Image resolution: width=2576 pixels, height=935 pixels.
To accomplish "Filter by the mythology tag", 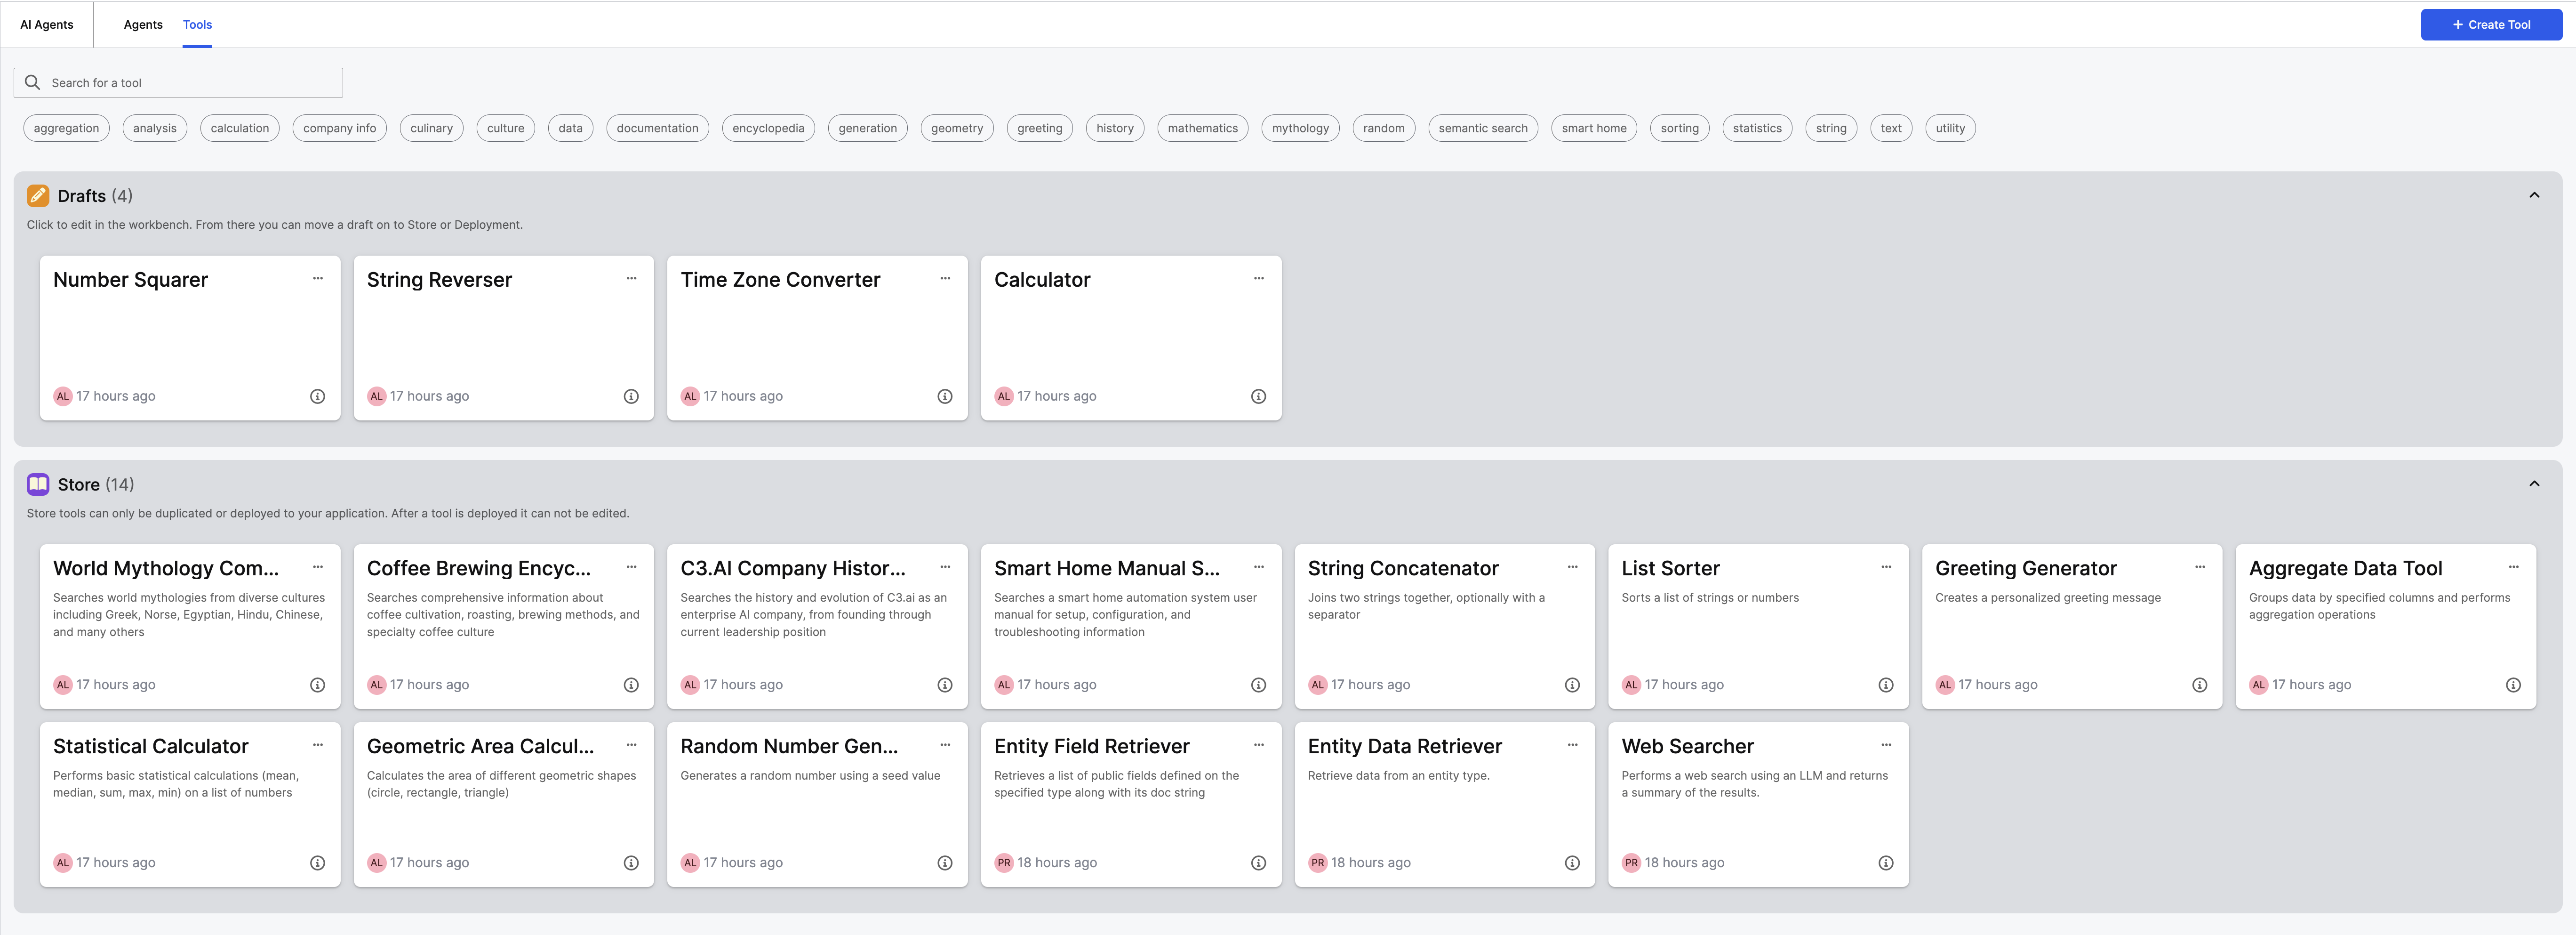I will pyautogui.click(x=1300, y=128).
